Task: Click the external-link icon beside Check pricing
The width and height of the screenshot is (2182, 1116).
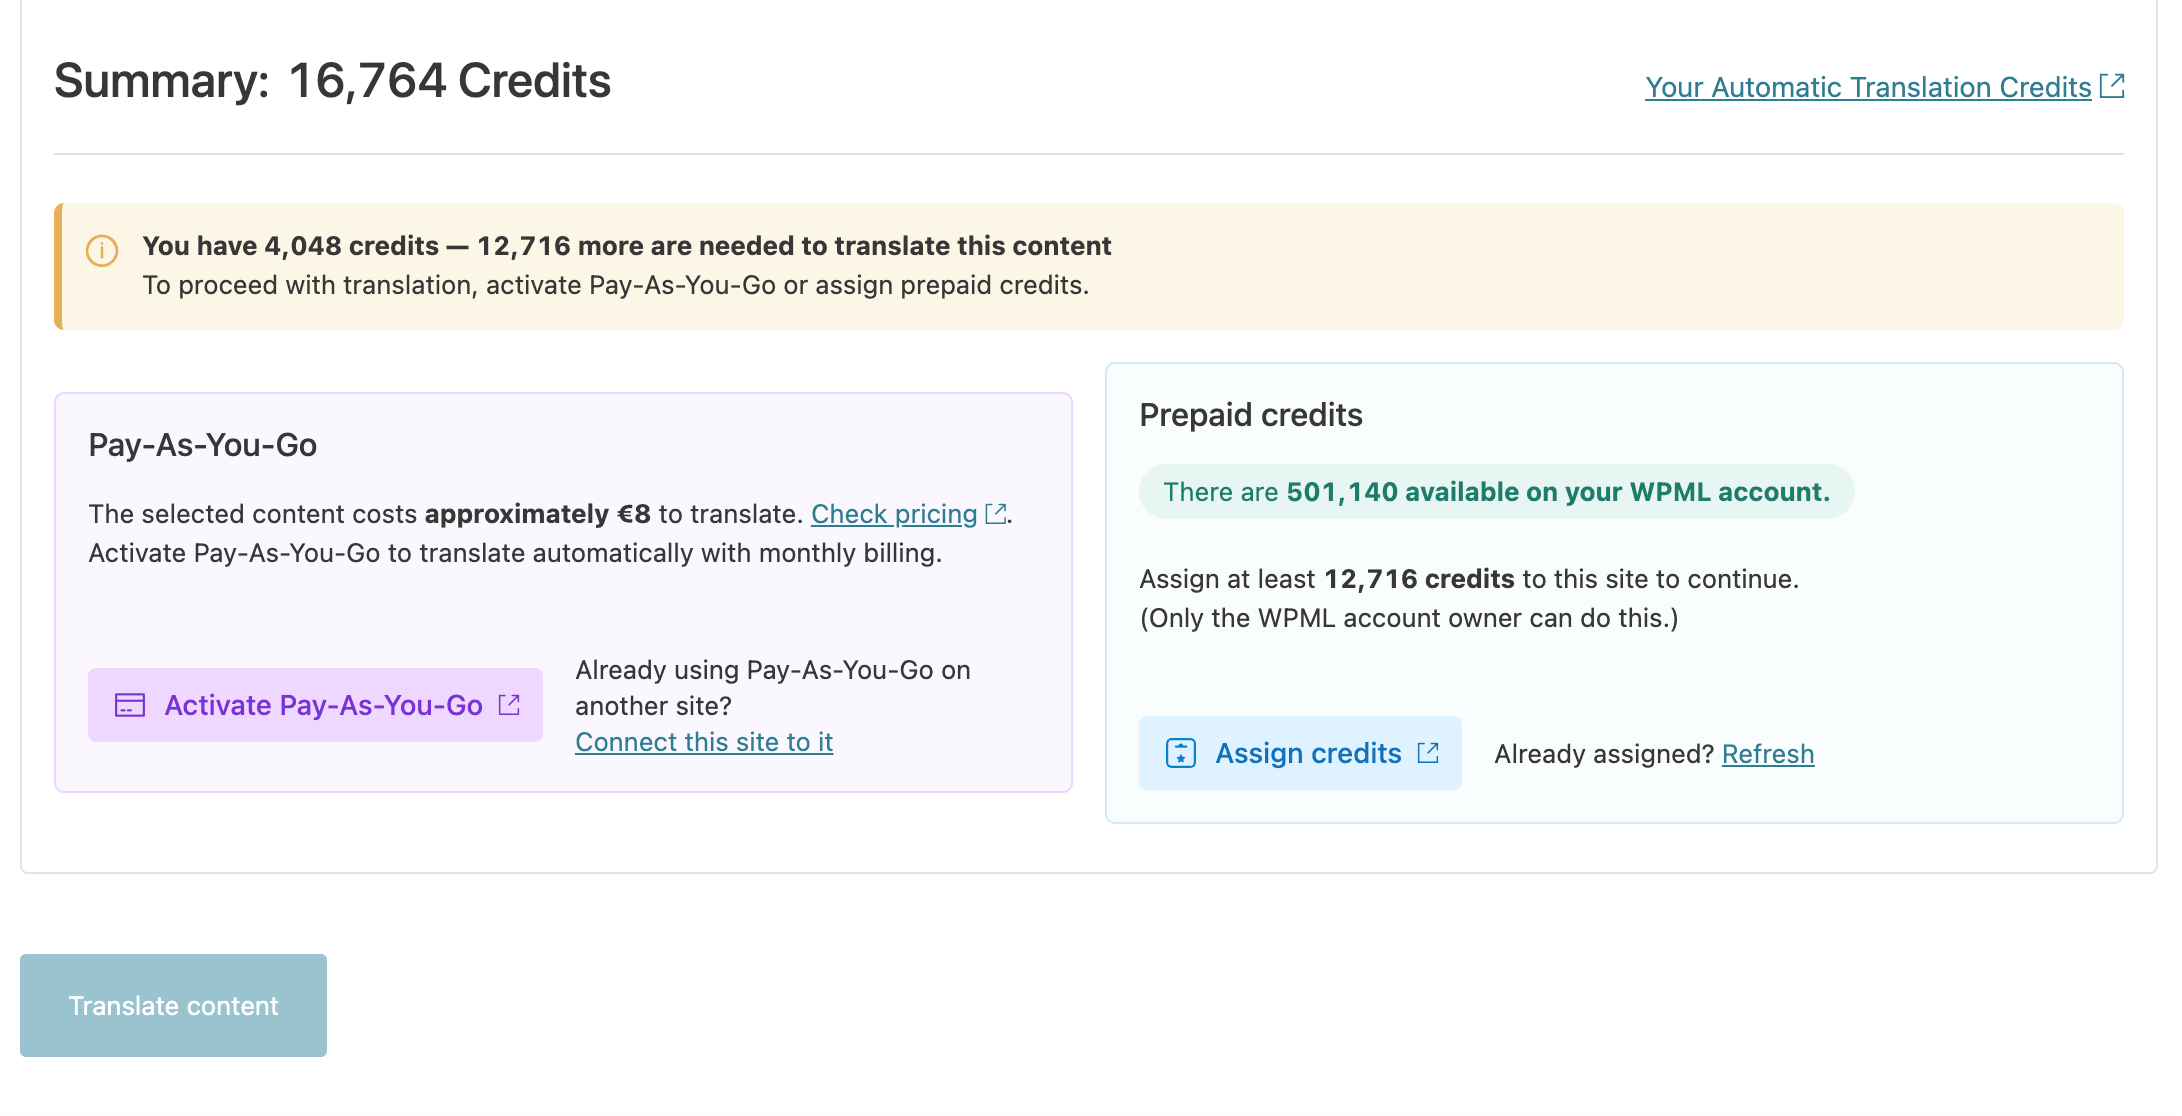Action: click(x=996, y=514)
